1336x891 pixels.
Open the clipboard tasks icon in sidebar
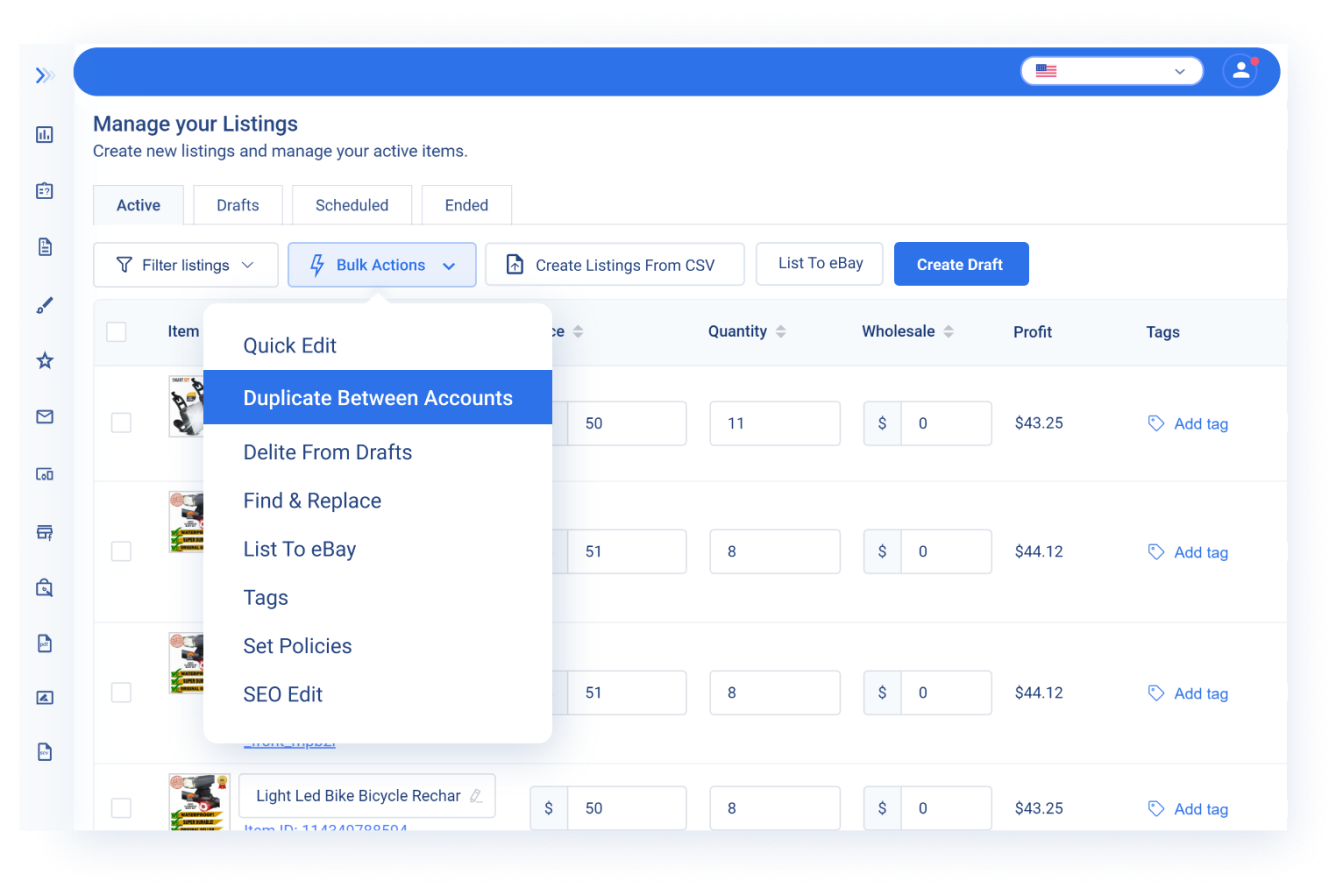(44, 190)
